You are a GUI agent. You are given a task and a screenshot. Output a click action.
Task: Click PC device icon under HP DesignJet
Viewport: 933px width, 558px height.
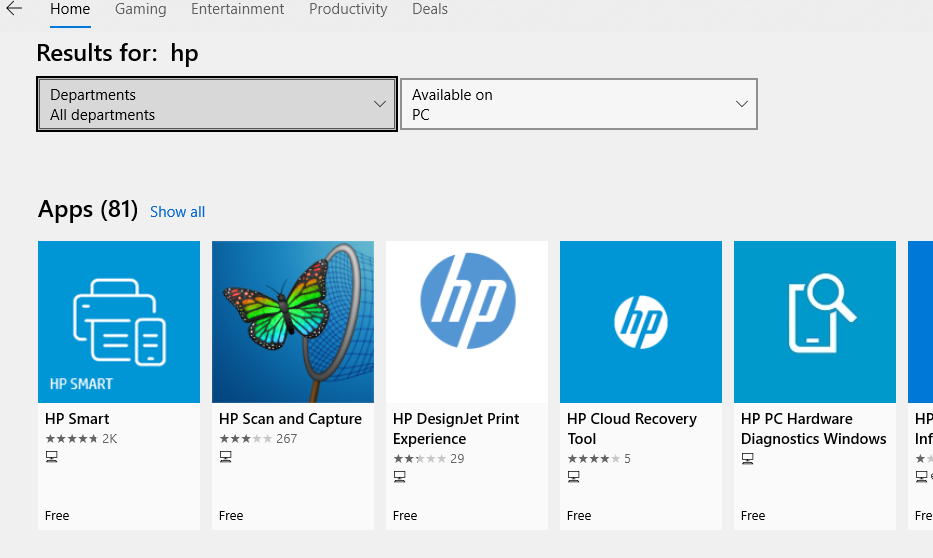click(x=399, y=477)
